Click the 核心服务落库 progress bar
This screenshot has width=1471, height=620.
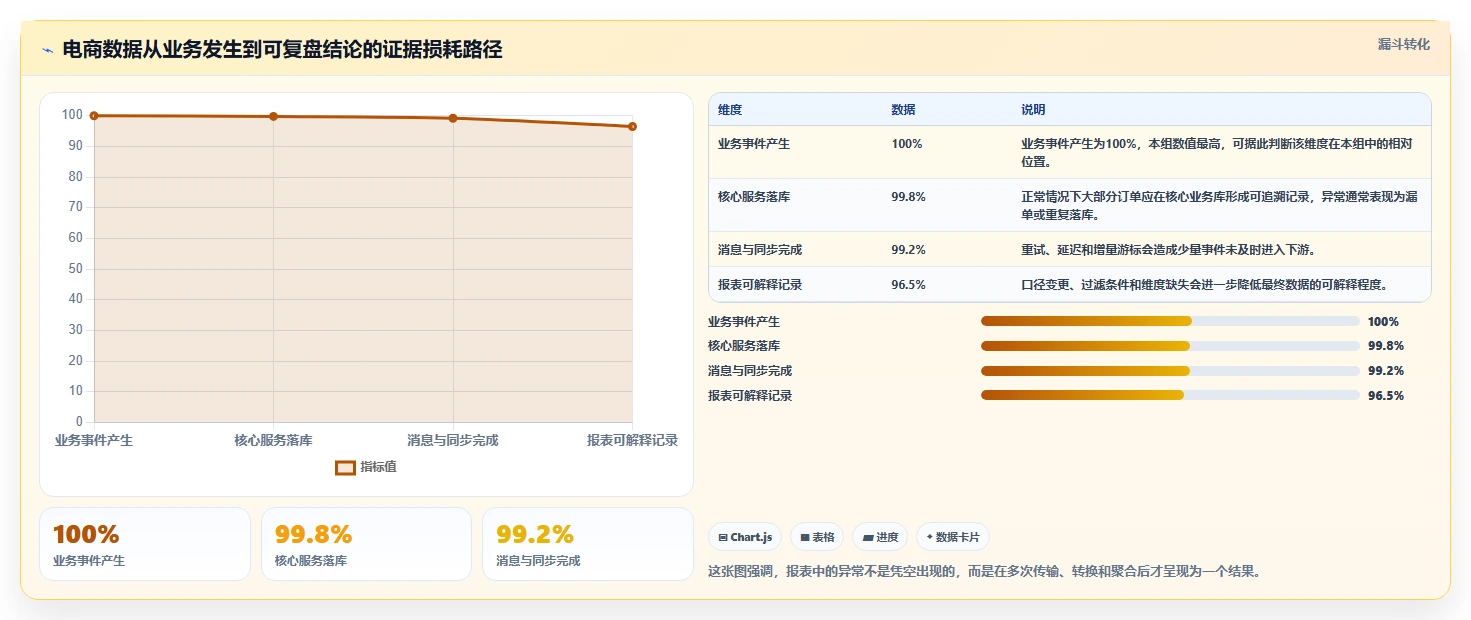coord(1170,346)
